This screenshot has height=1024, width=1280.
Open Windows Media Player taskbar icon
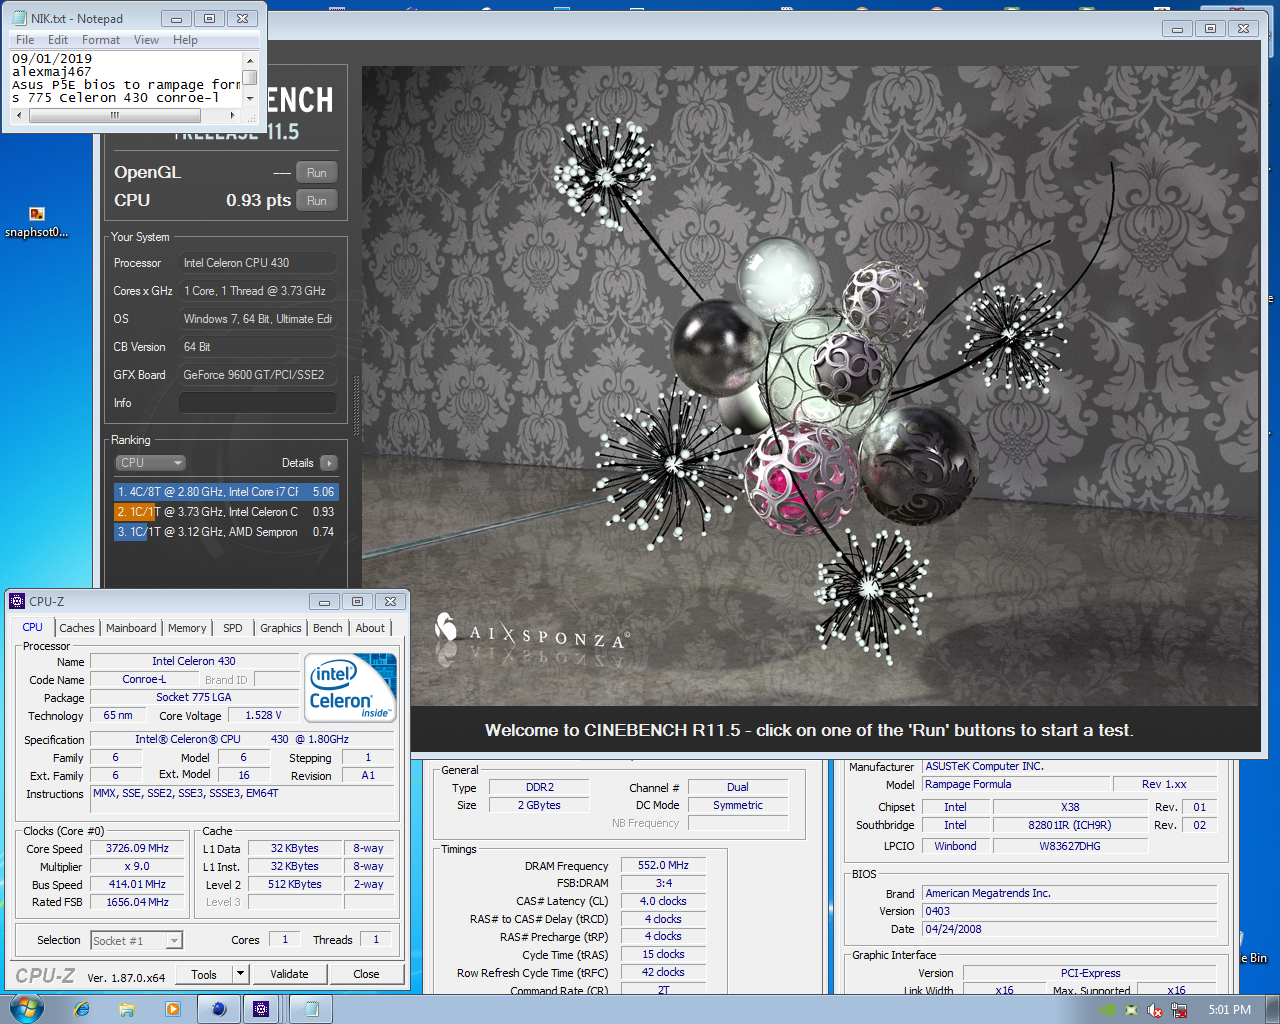click(172, 1009)
